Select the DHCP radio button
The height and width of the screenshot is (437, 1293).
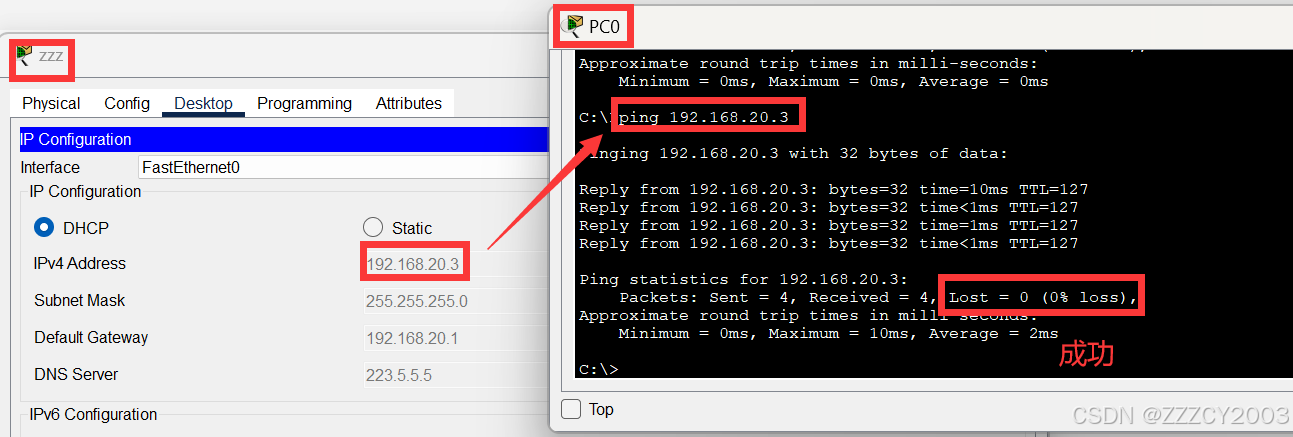click(x=44, y=227)
